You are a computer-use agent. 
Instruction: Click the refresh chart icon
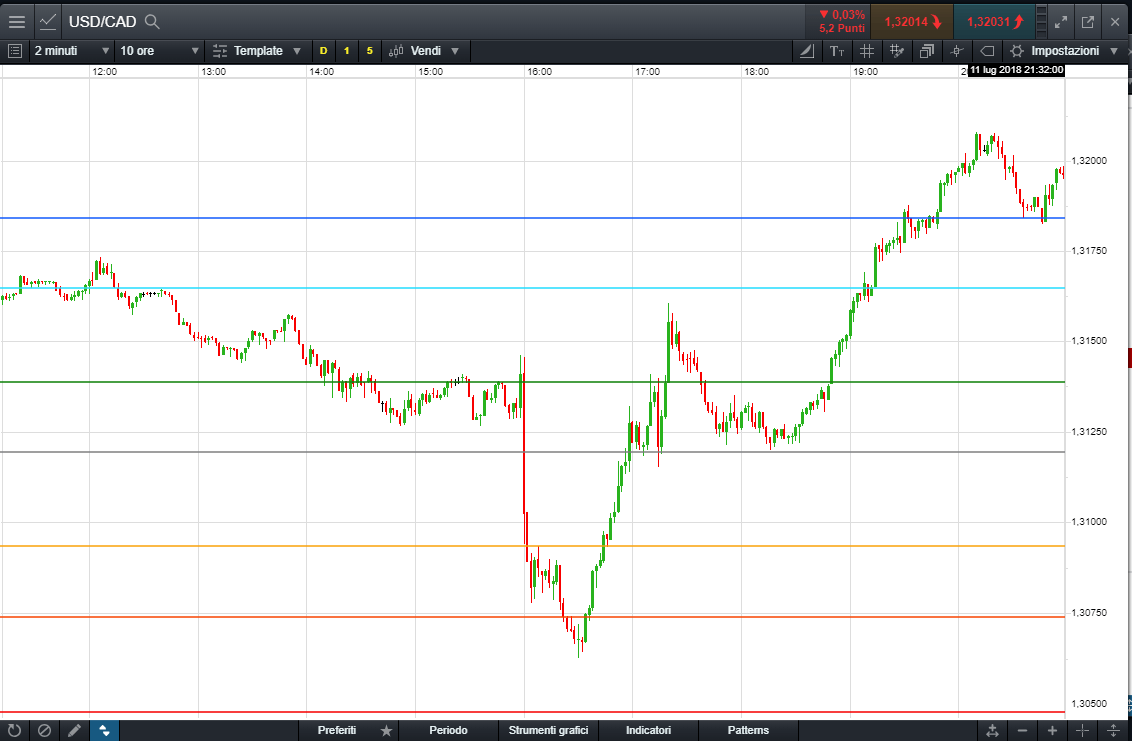(x=14, y=730)
